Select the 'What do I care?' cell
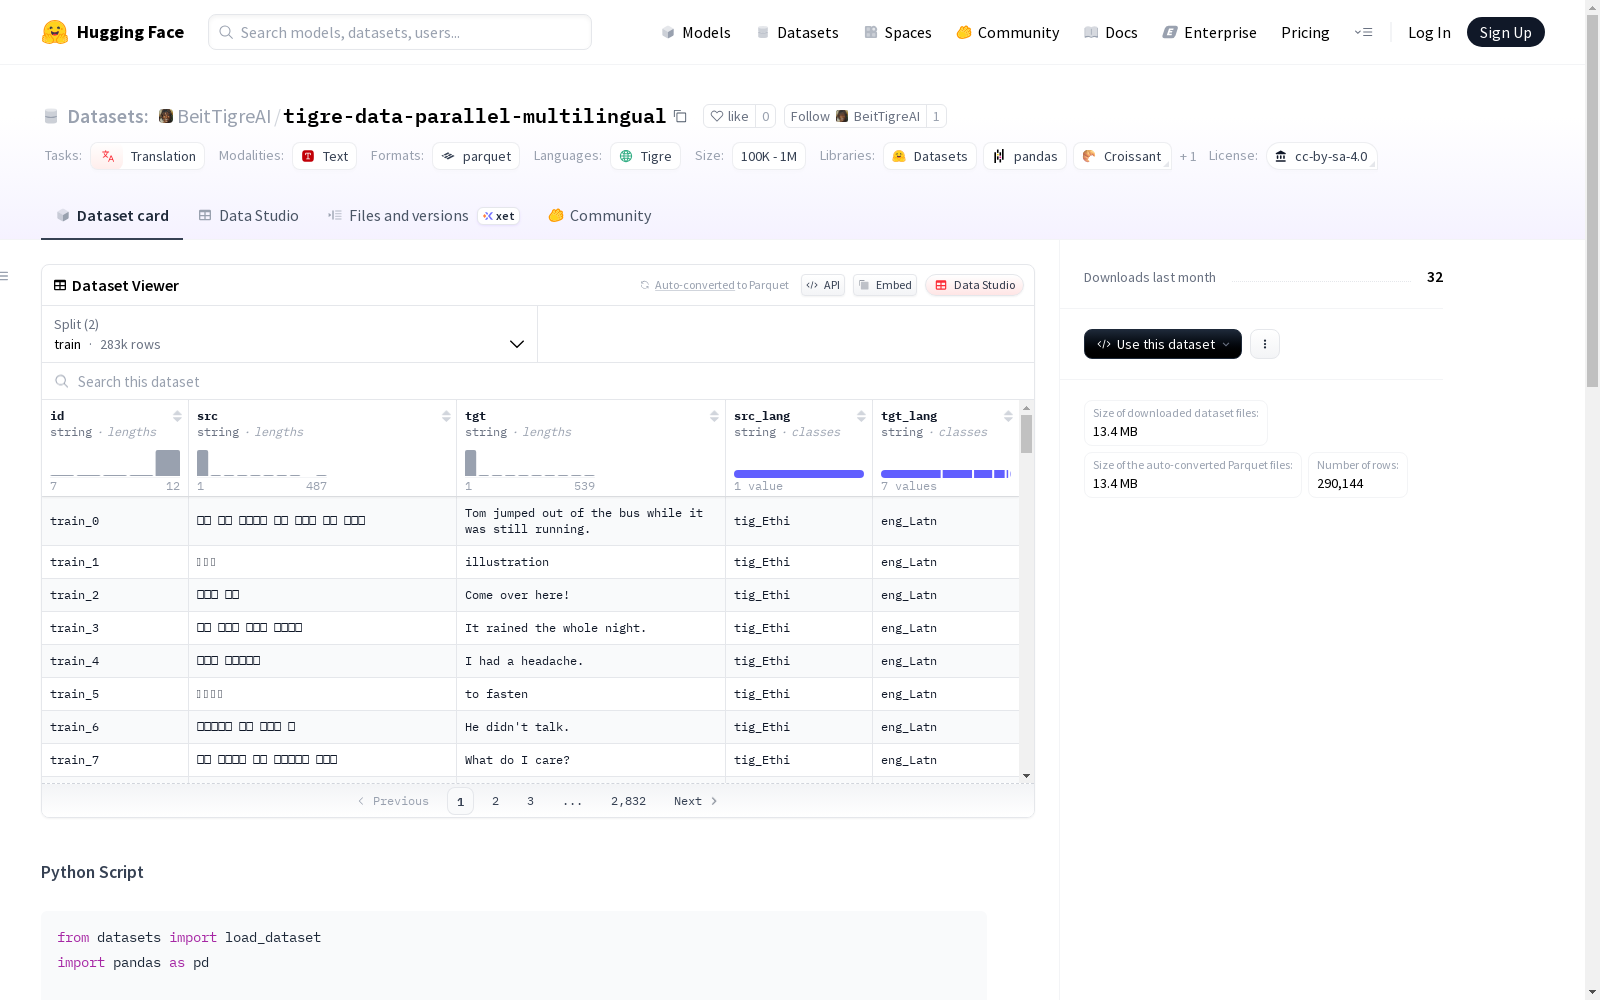Screen dimensions: 1600x1000 (x=591, y=760)
